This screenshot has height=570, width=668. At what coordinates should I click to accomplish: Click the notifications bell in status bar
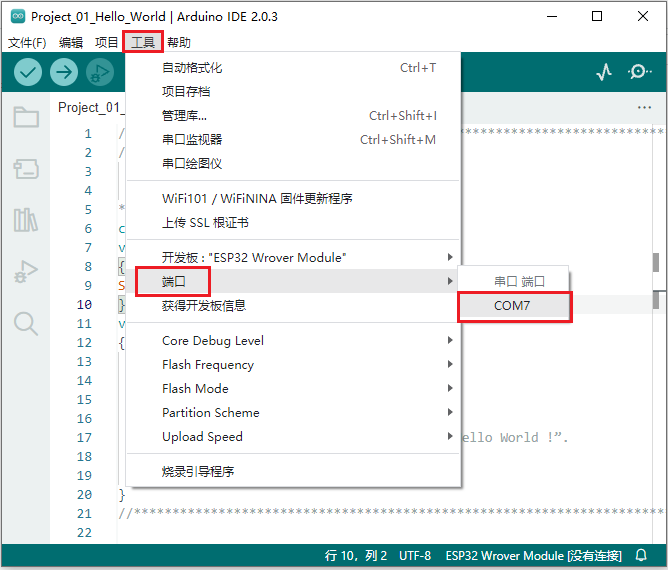pyautogui.click(x=641, y=555)
